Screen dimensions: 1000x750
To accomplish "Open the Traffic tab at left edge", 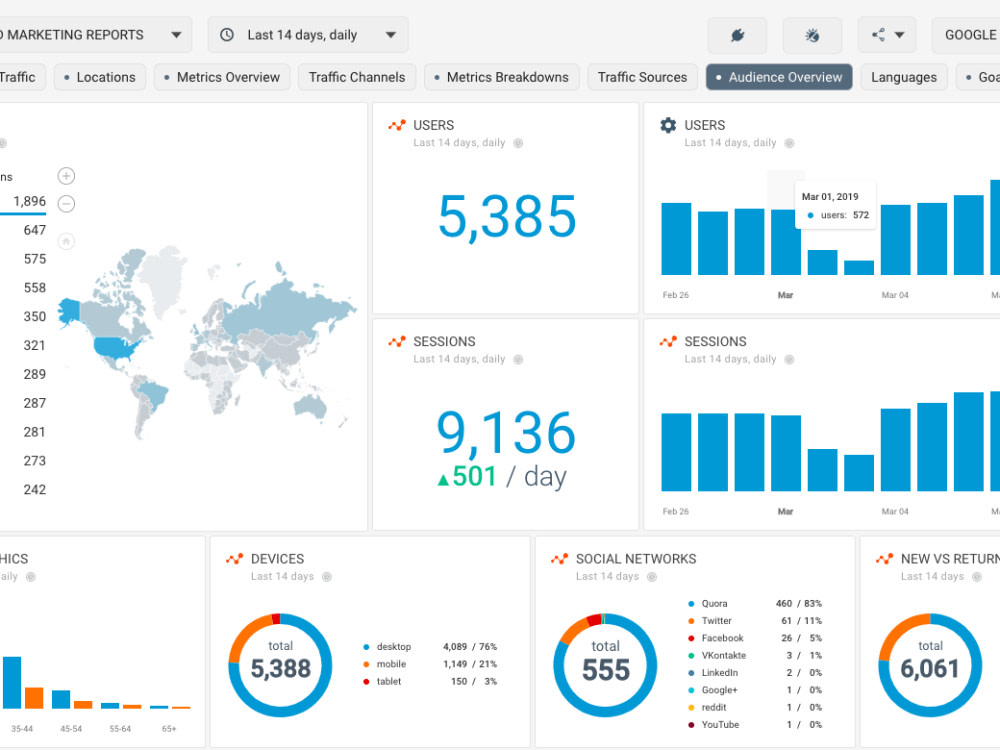I will click(x=22, y=77).
